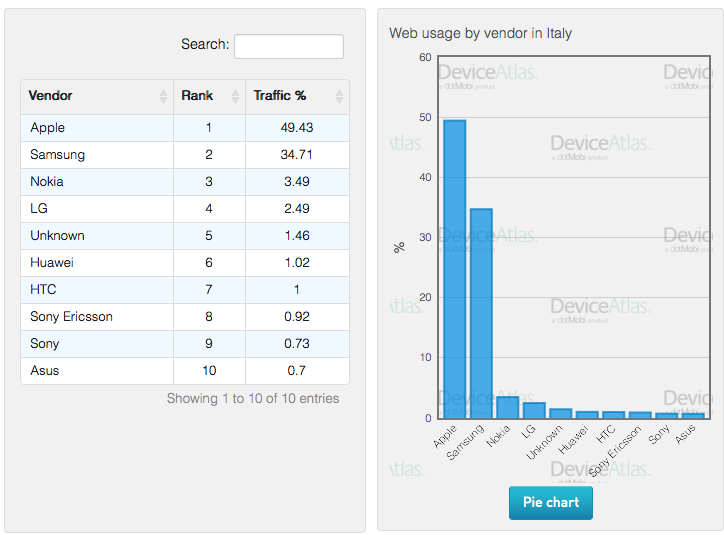The image size is (724, 535).
Task: Click traffic value 0.7
Action: (x=296, y=371)
